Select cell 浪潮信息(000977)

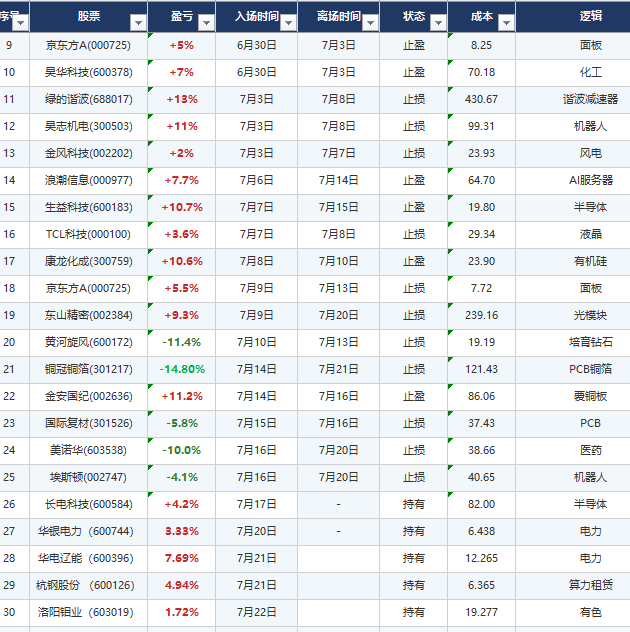[88, 180]
